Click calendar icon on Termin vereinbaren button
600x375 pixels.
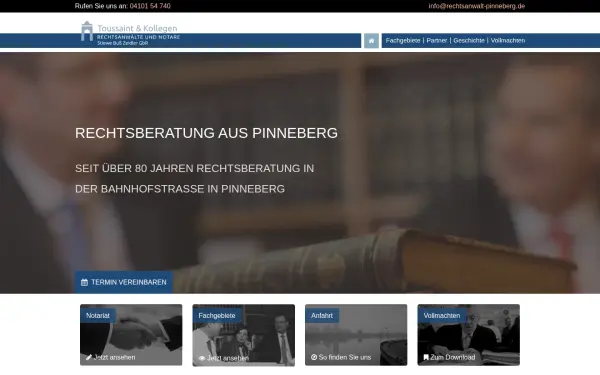[x=85, y=282]
